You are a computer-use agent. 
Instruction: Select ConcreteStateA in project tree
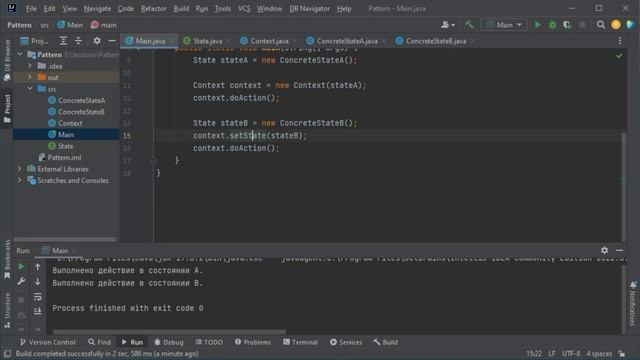point(77,100)
